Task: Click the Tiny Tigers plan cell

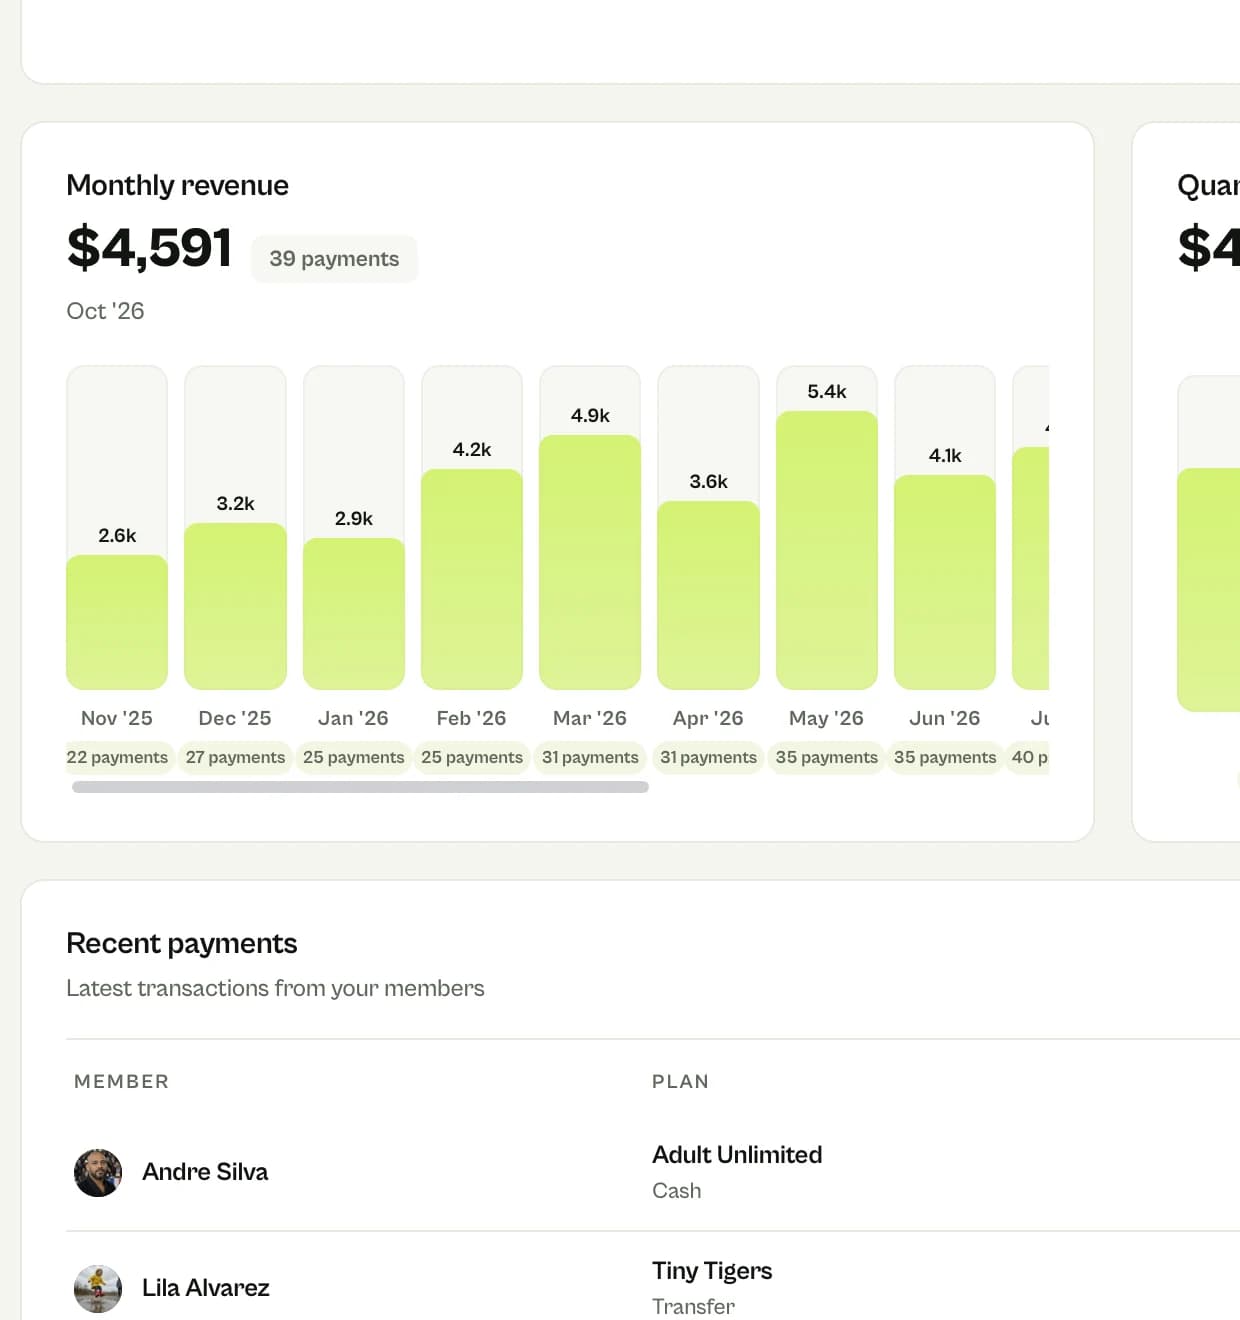Action: click(712, 1271)
